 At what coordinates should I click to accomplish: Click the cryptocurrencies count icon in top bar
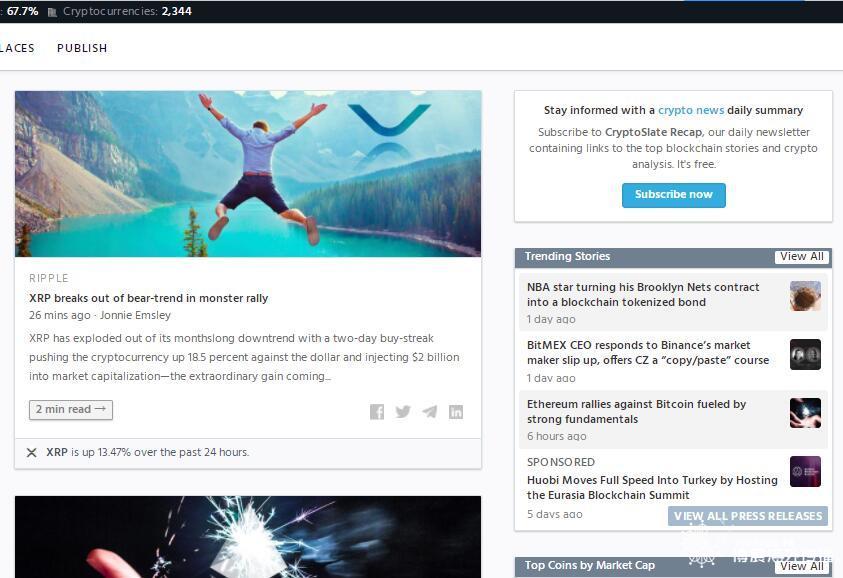pyautogui.click(x=52, y=12)
